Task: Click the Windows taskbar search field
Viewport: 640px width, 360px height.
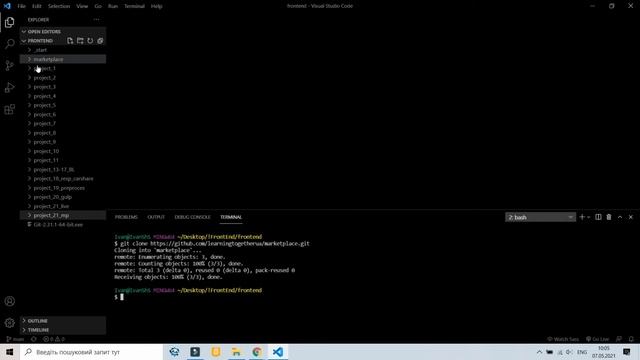Action: click(x=91, y=352)
